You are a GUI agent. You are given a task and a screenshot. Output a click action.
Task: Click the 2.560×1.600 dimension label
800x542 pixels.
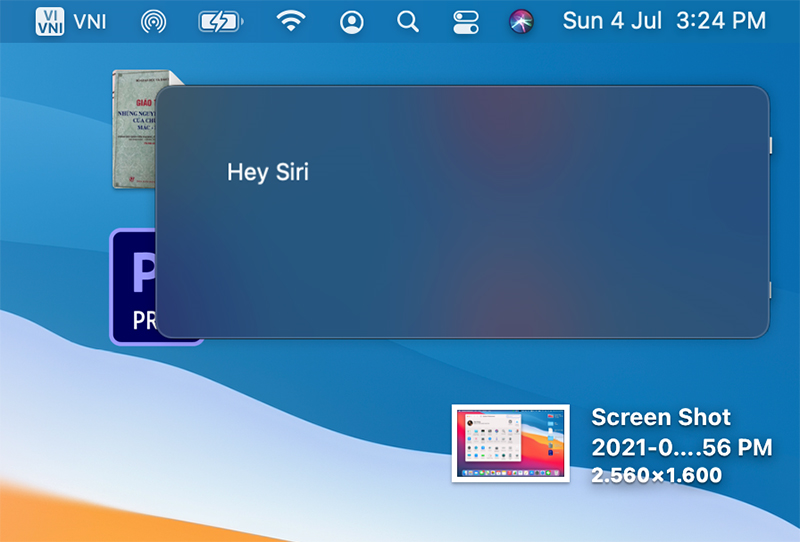click(x=656, y=475)
